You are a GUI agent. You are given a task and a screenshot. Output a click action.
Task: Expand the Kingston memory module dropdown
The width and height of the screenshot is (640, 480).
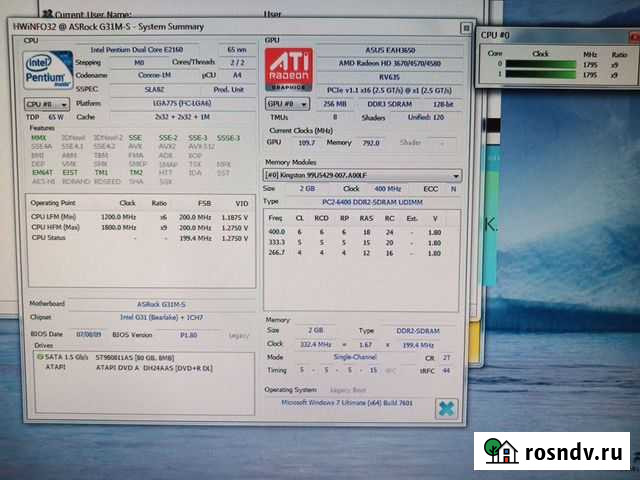[361, 176]
